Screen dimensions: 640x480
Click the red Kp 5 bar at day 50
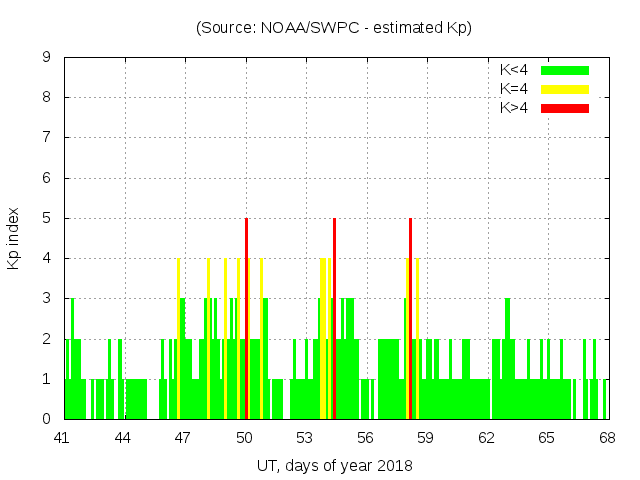(x=246, y=320)
